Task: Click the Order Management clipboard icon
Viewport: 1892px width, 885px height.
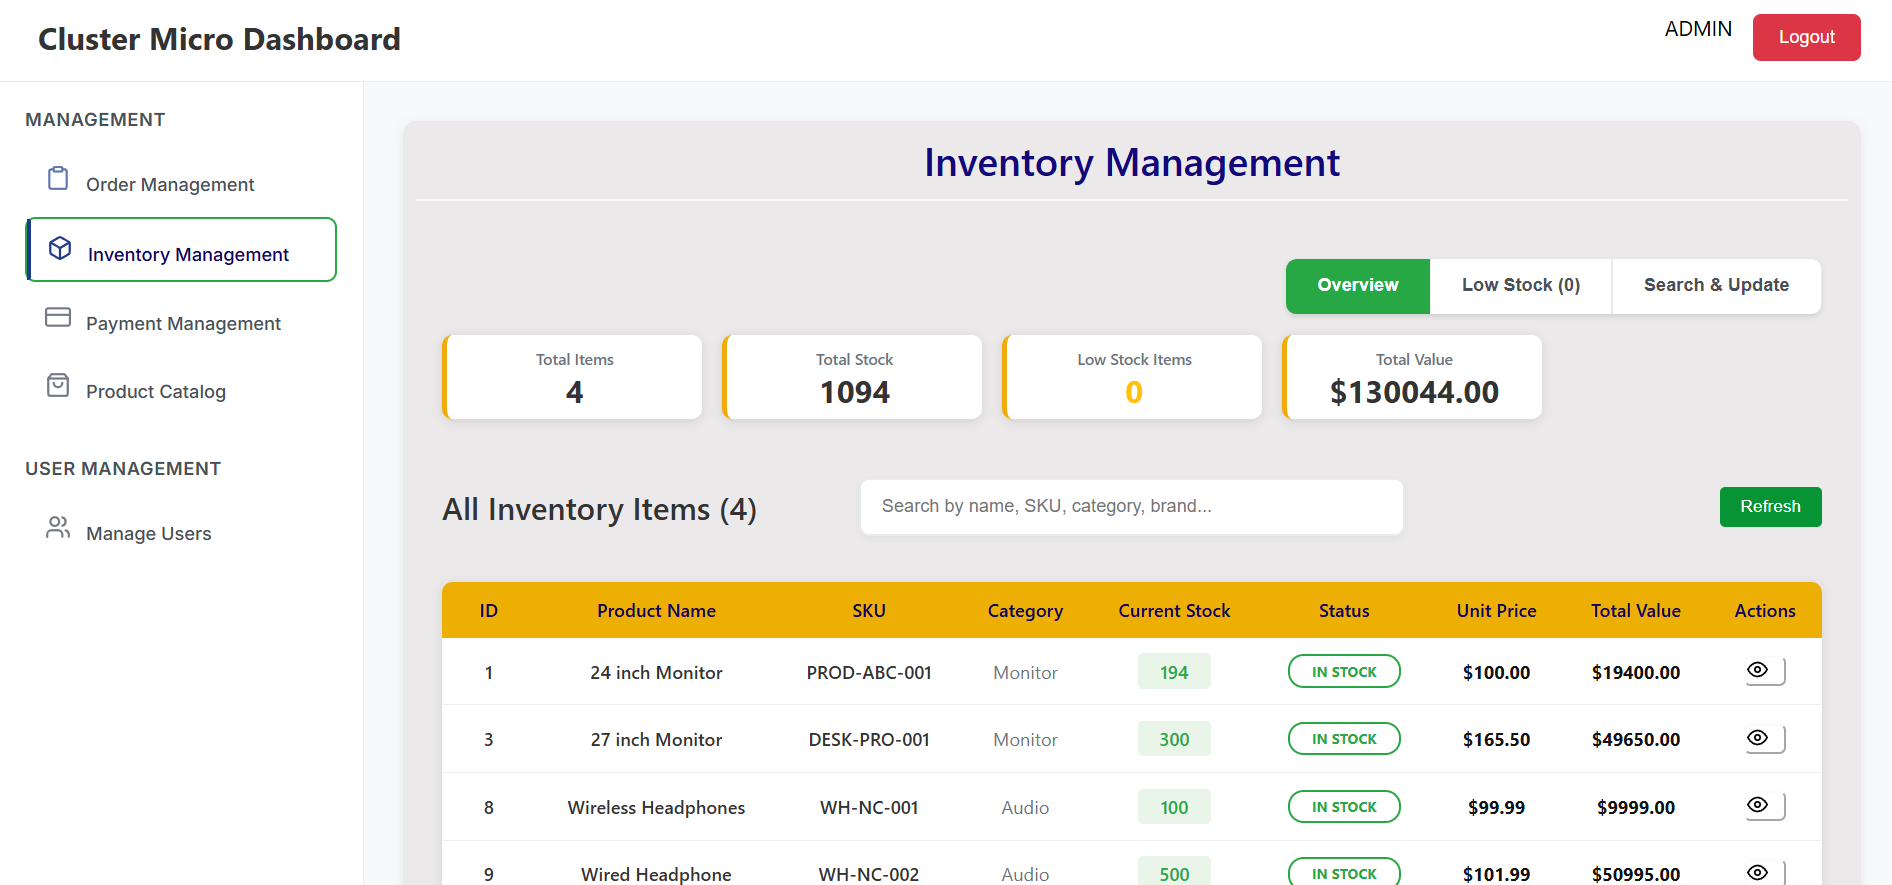Action: coord(58,179)
